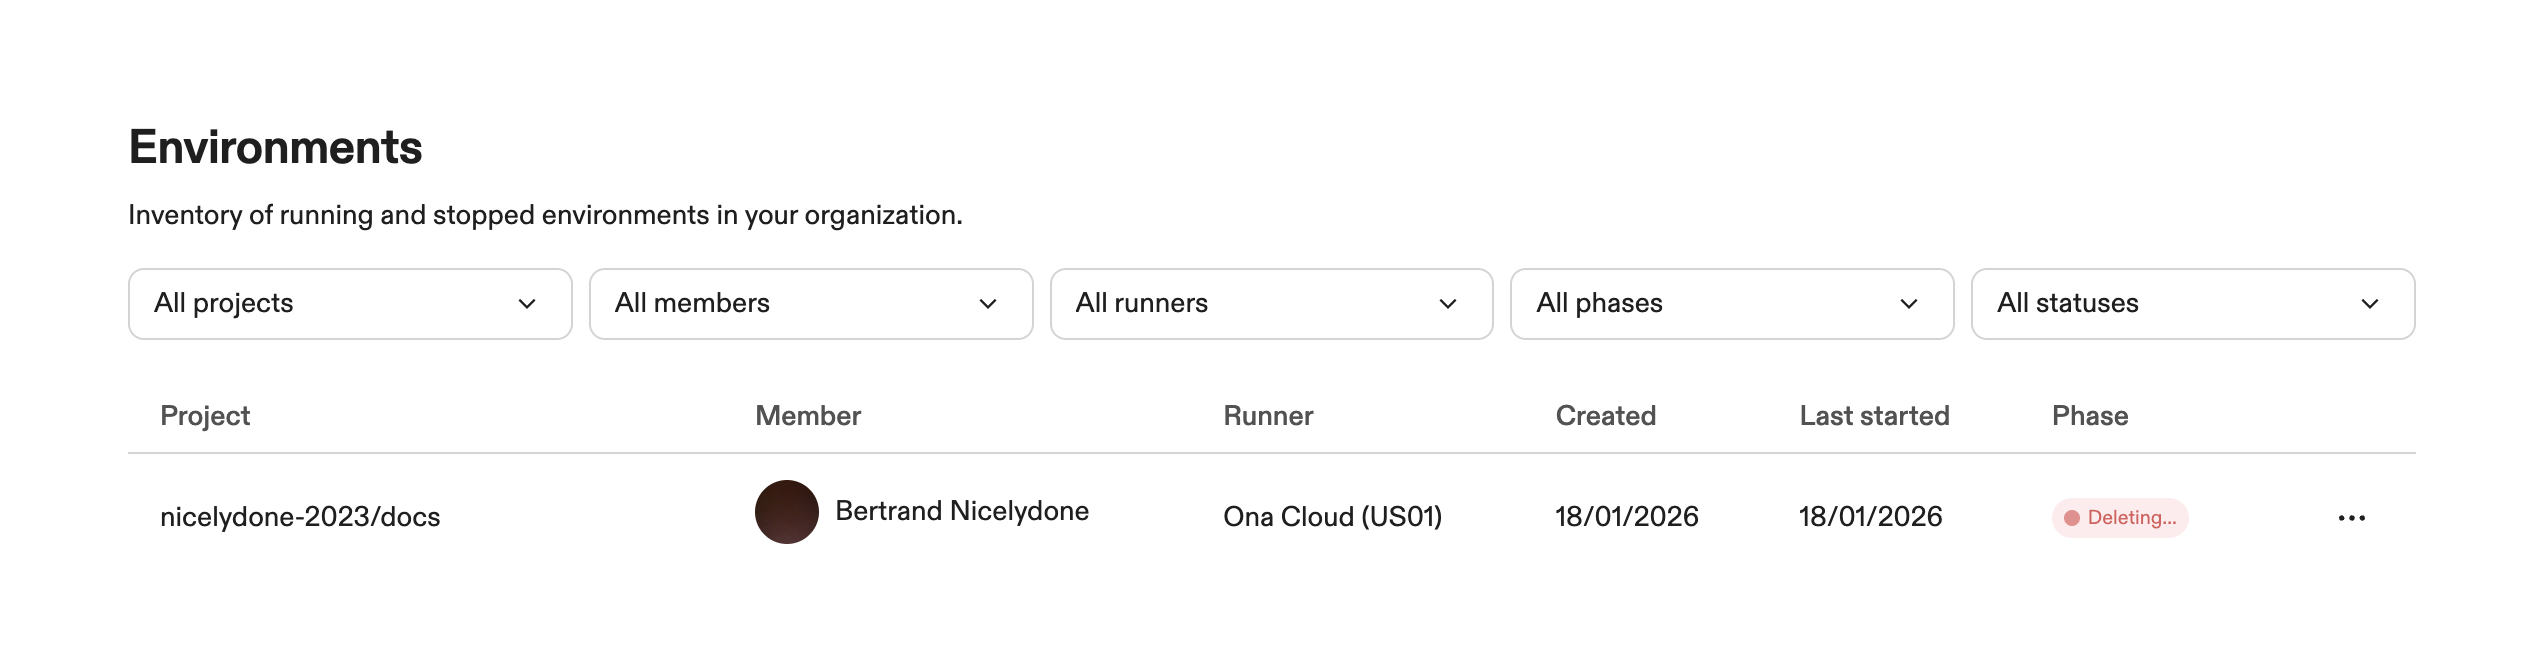
Task: Click the date under Last started column
Action: click(1870, 517)
